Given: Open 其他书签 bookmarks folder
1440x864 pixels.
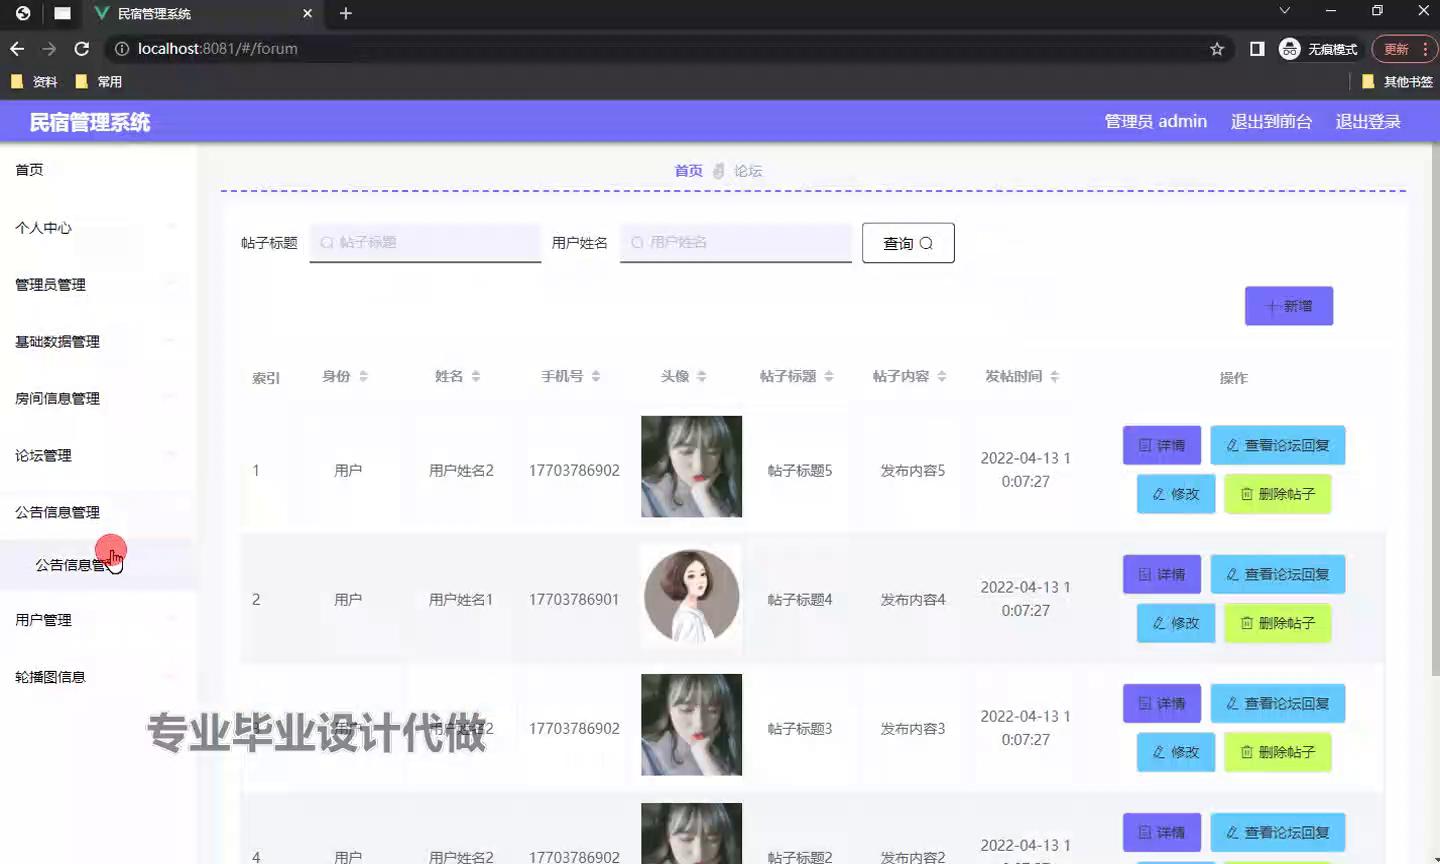Looking at the screenshot, I should click(x=1397, y=82).
